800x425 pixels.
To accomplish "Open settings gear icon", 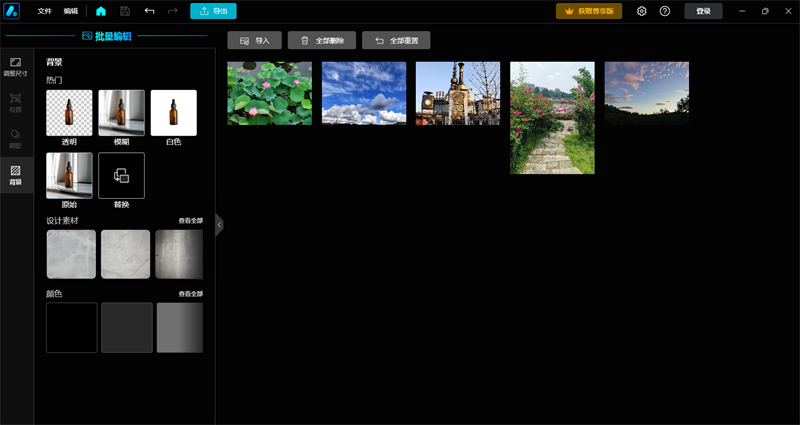I will tap(642, 11).
